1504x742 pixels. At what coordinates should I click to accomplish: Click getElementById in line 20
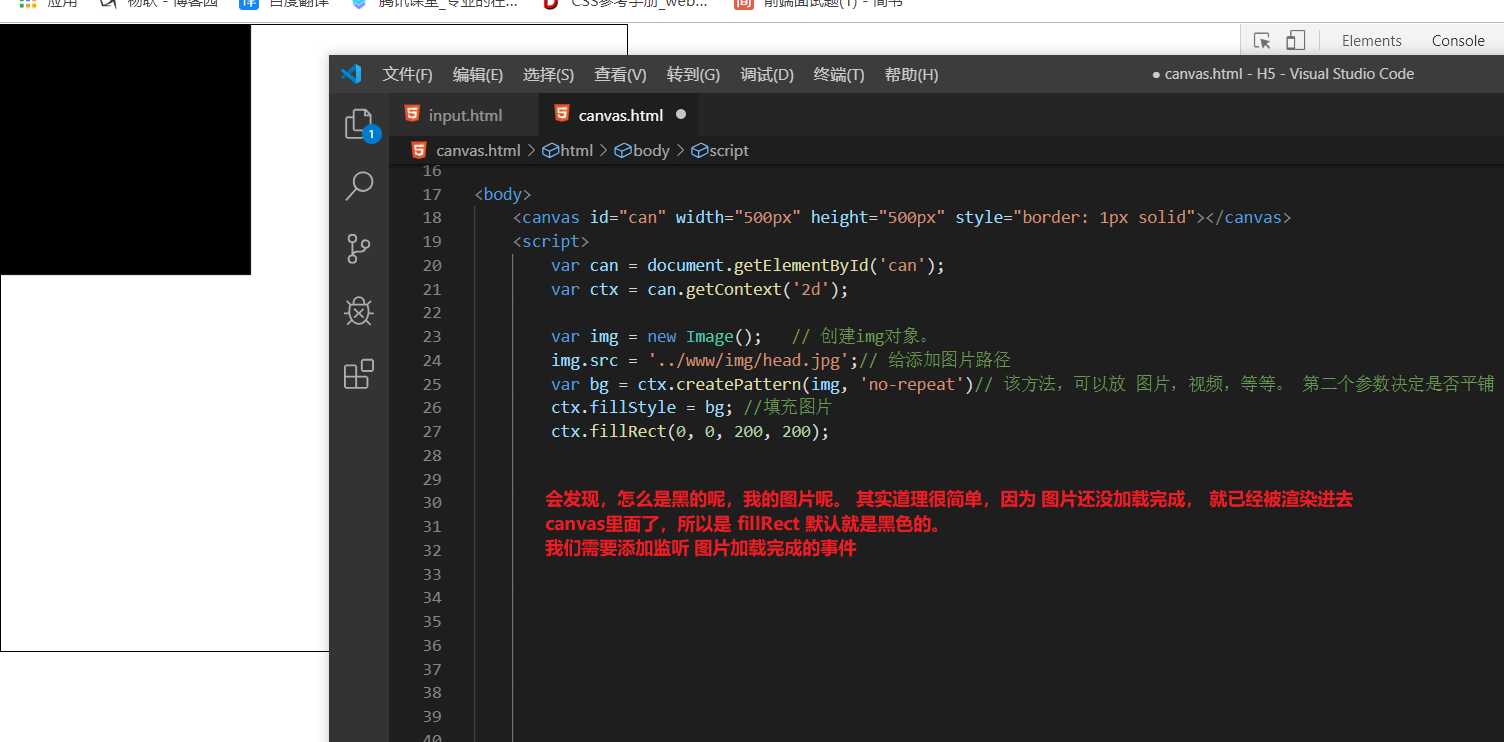pyautogui.click(x=801, y=265)
